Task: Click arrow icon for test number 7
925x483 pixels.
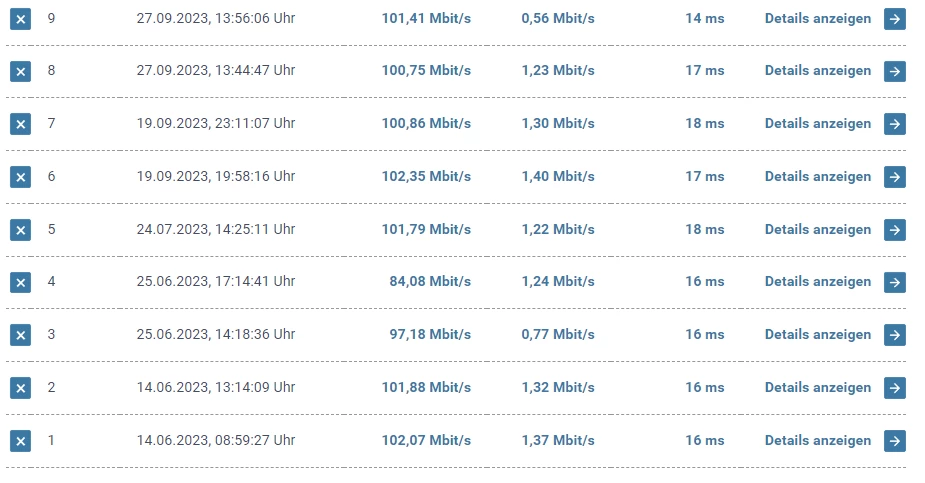Action: [x=895, y=124]
